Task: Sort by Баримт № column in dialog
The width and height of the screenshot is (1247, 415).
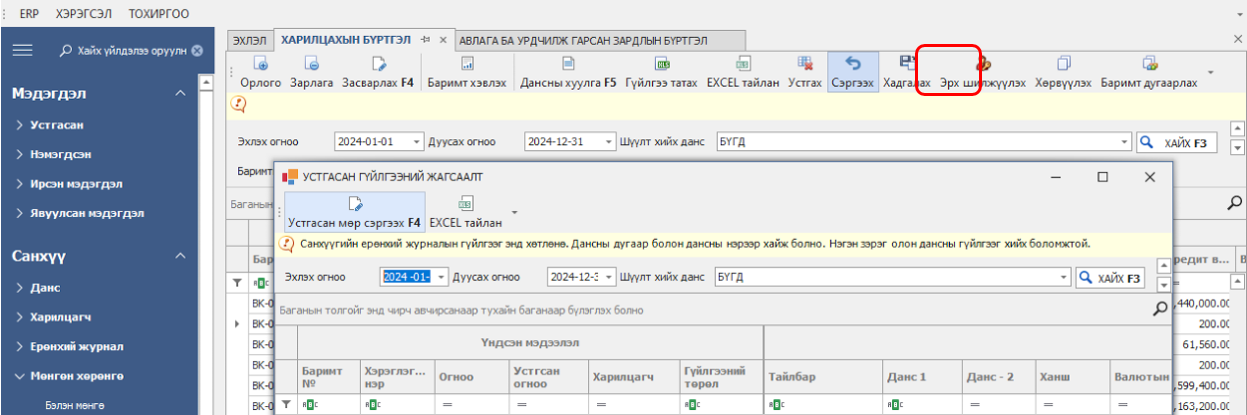Action: 328,377
